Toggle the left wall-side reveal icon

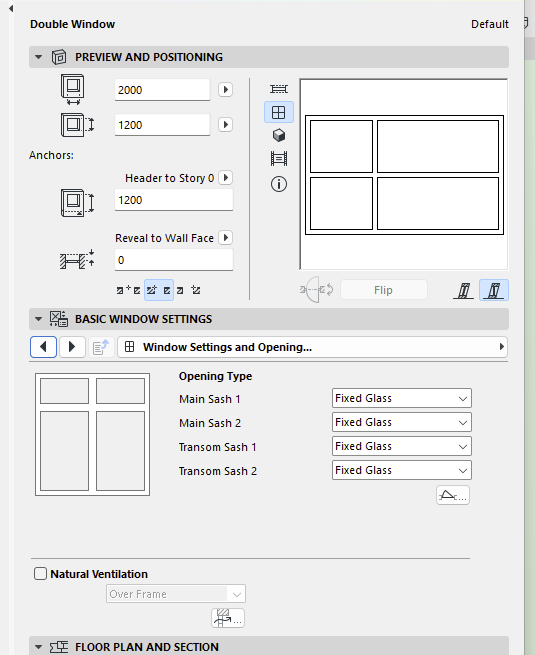[464, 290]
